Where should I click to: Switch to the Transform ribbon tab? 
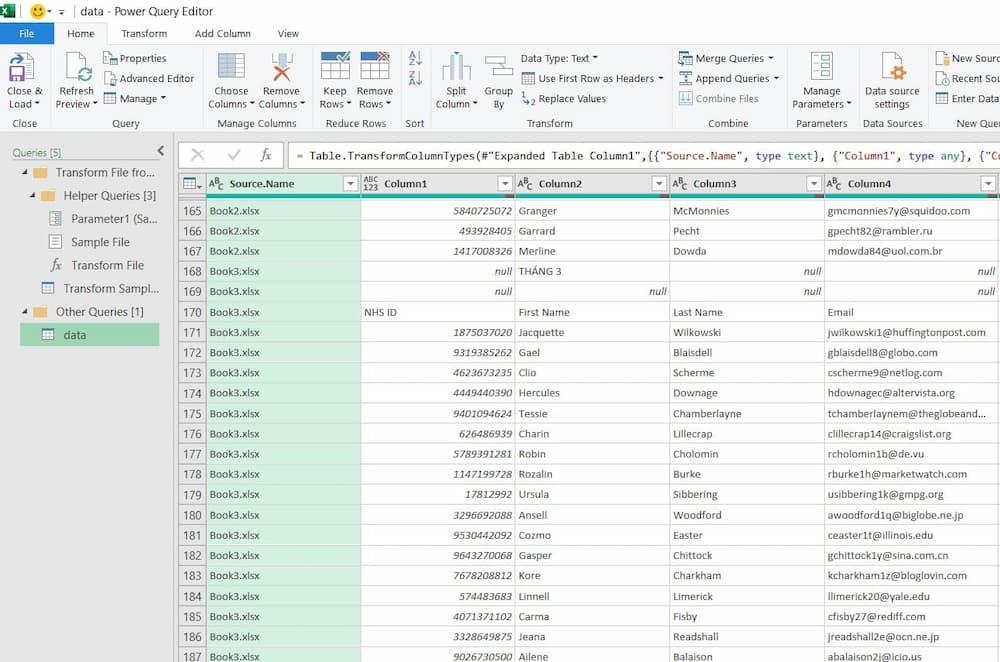tap(144, 33)
